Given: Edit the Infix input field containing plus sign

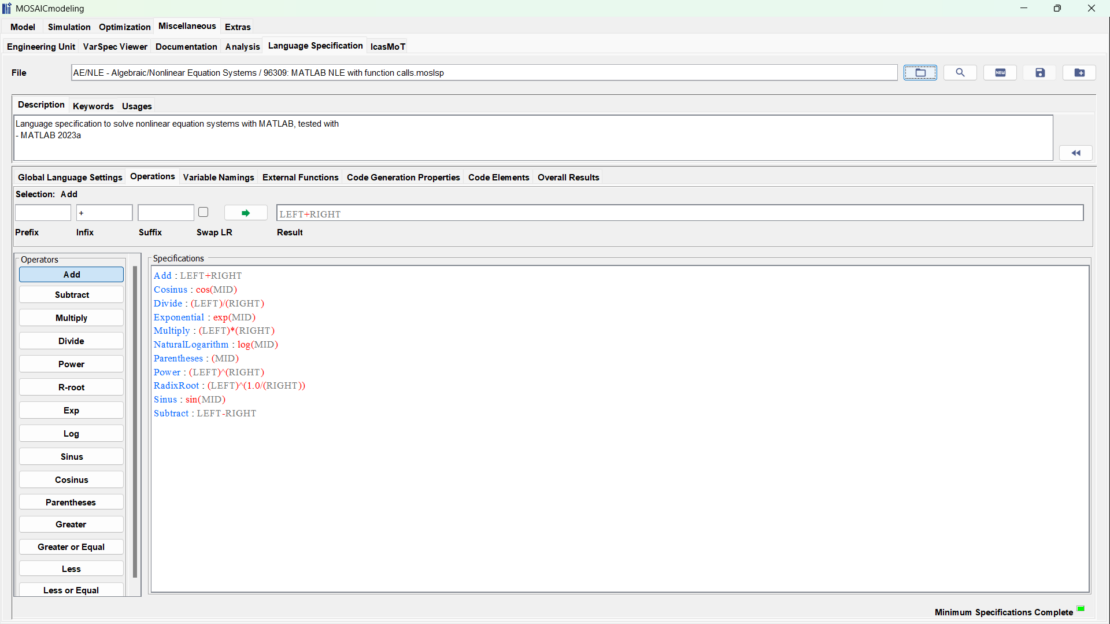Looking at the screenshot, I should [104, 212].
